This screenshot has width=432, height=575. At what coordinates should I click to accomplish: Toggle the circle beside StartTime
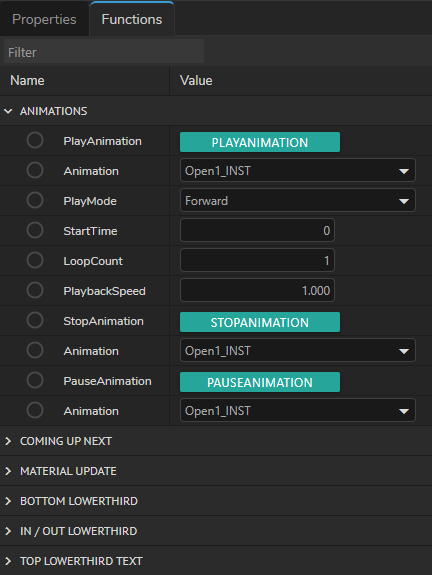pos(35,230)
